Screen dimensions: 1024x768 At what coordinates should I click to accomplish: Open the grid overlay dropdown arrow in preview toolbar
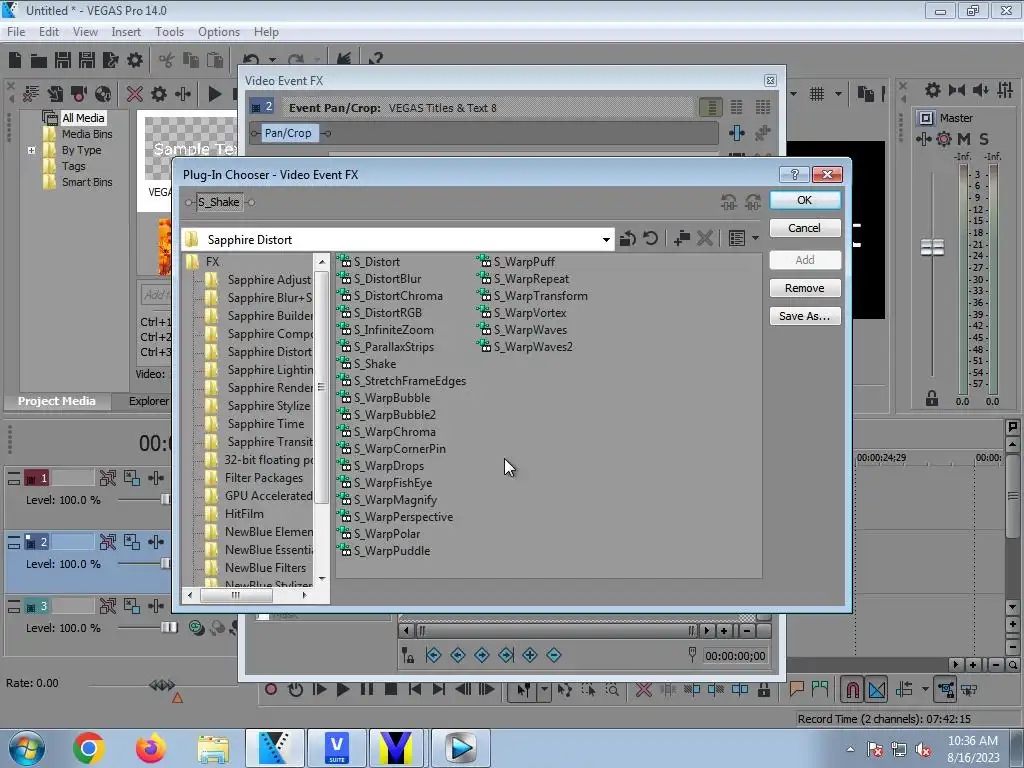coord(838,94)
